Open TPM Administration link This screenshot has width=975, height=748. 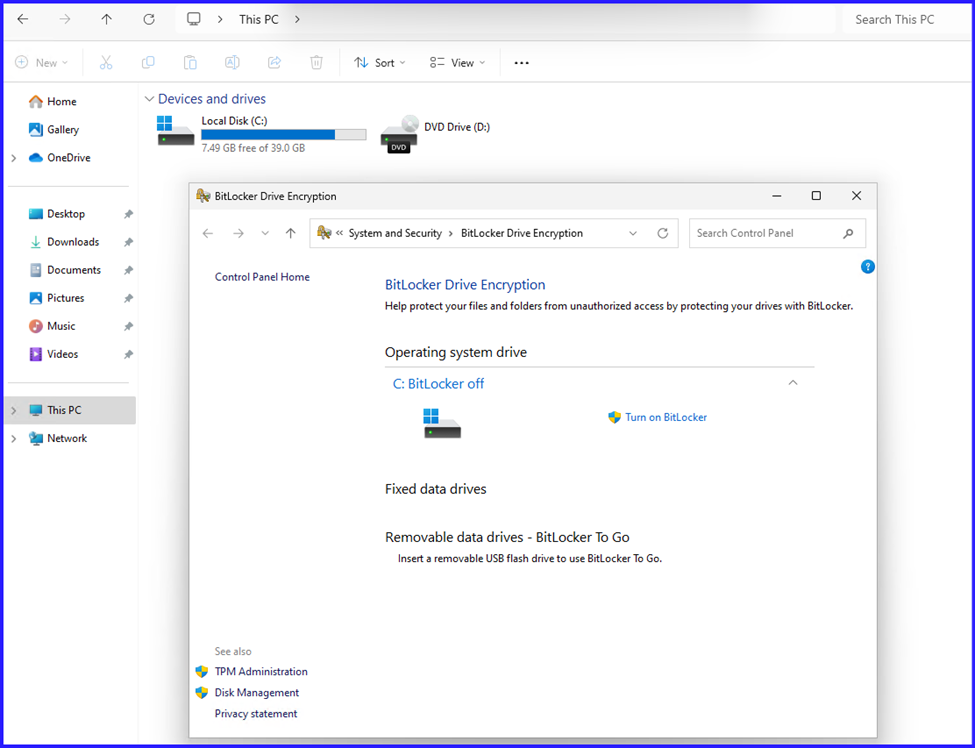[261, 671]
